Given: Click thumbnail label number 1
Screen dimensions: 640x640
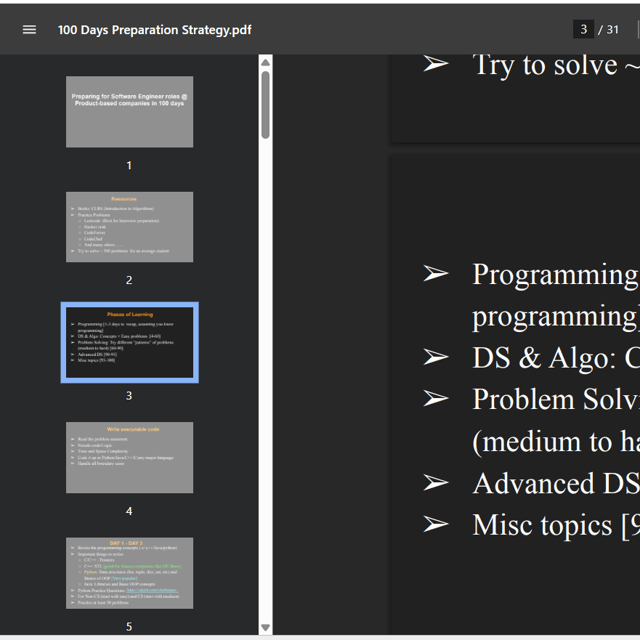Looking at the screenshot, I should pyautogui.click(x=129, y=165).
